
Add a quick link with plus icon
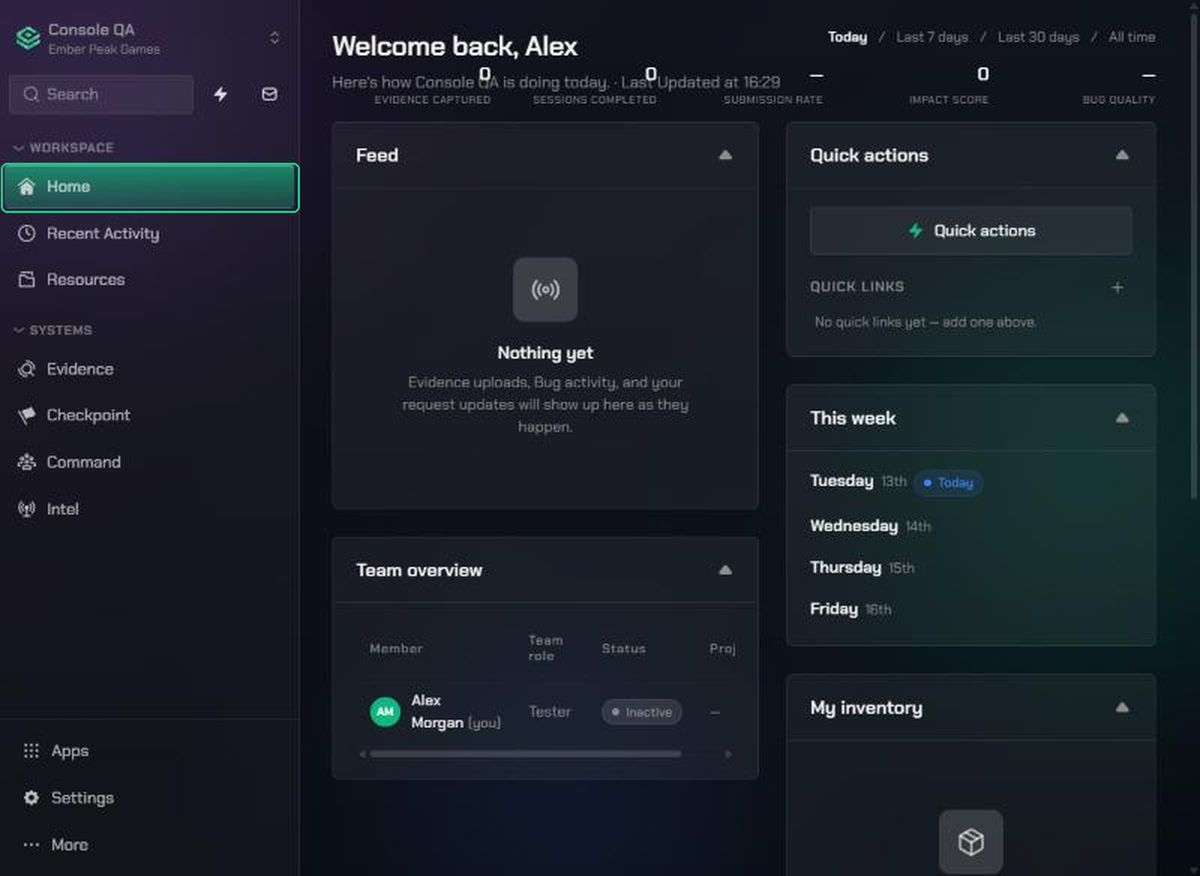pyautogui.click(x=1118, y=287)
